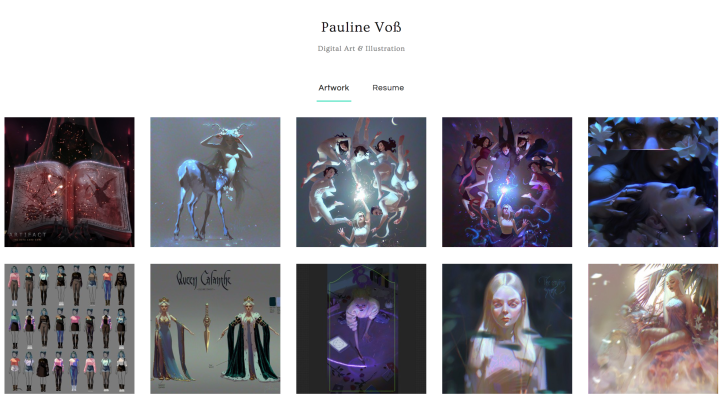Image resolution: width=720 pixels, height=405 pixels.
Task: Click the glowing light in white dancers artwork
Action: tap(361, 195)
